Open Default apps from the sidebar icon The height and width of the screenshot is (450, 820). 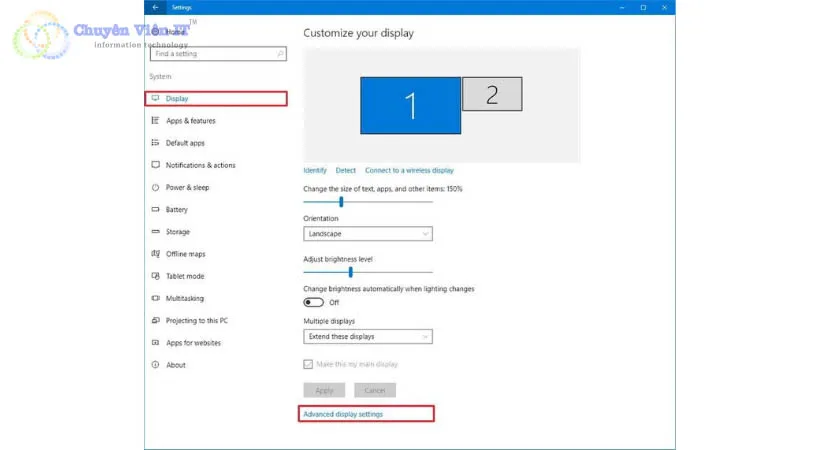[155, 143]
